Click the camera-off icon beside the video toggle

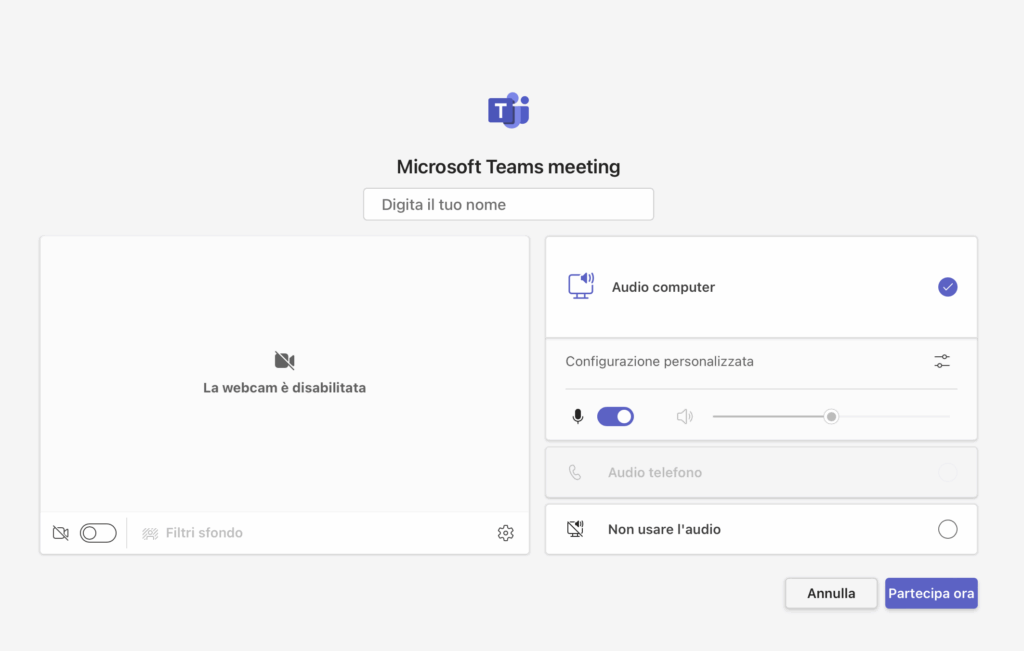[61, 533]
